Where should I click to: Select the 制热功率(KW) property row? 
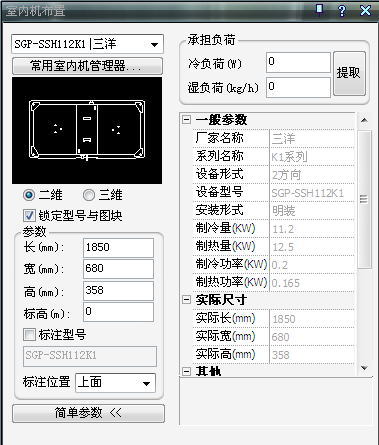click(x=273, y=282)
